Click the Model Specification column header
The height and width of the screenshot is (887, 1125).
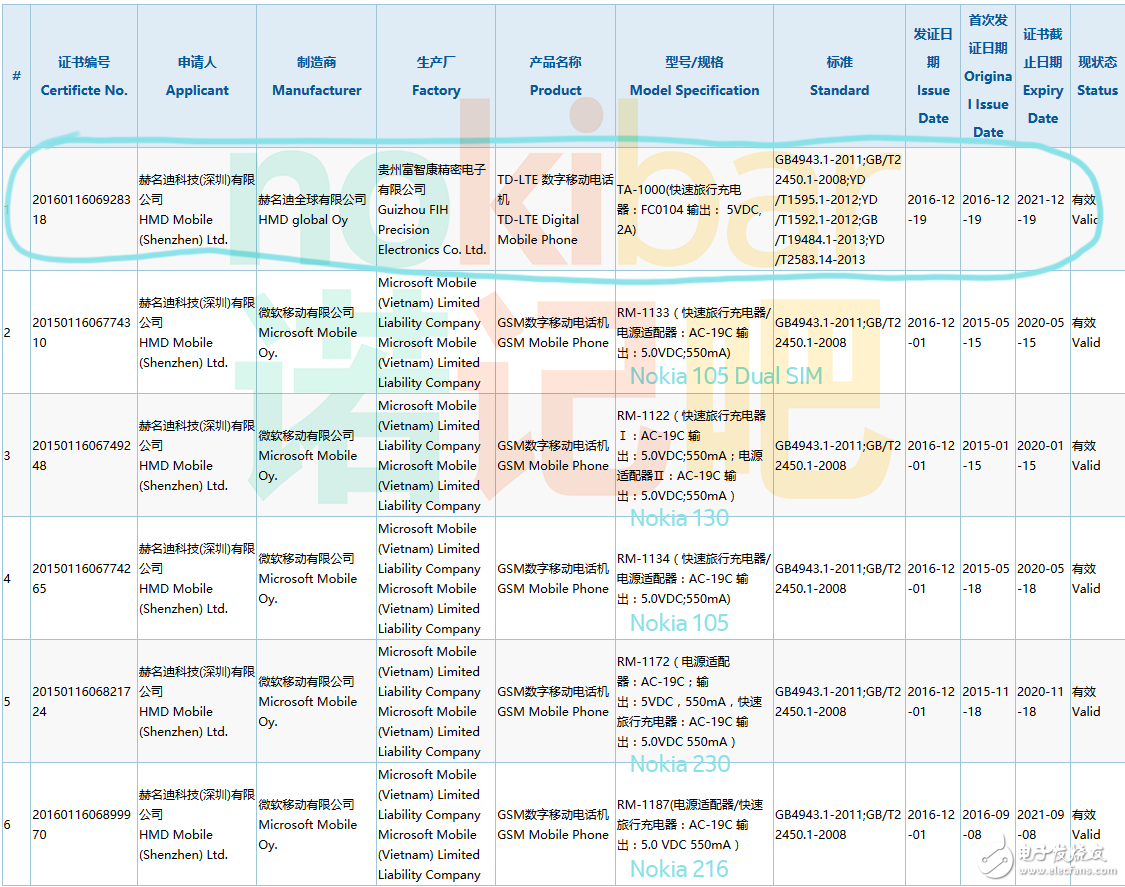point(694,76)
